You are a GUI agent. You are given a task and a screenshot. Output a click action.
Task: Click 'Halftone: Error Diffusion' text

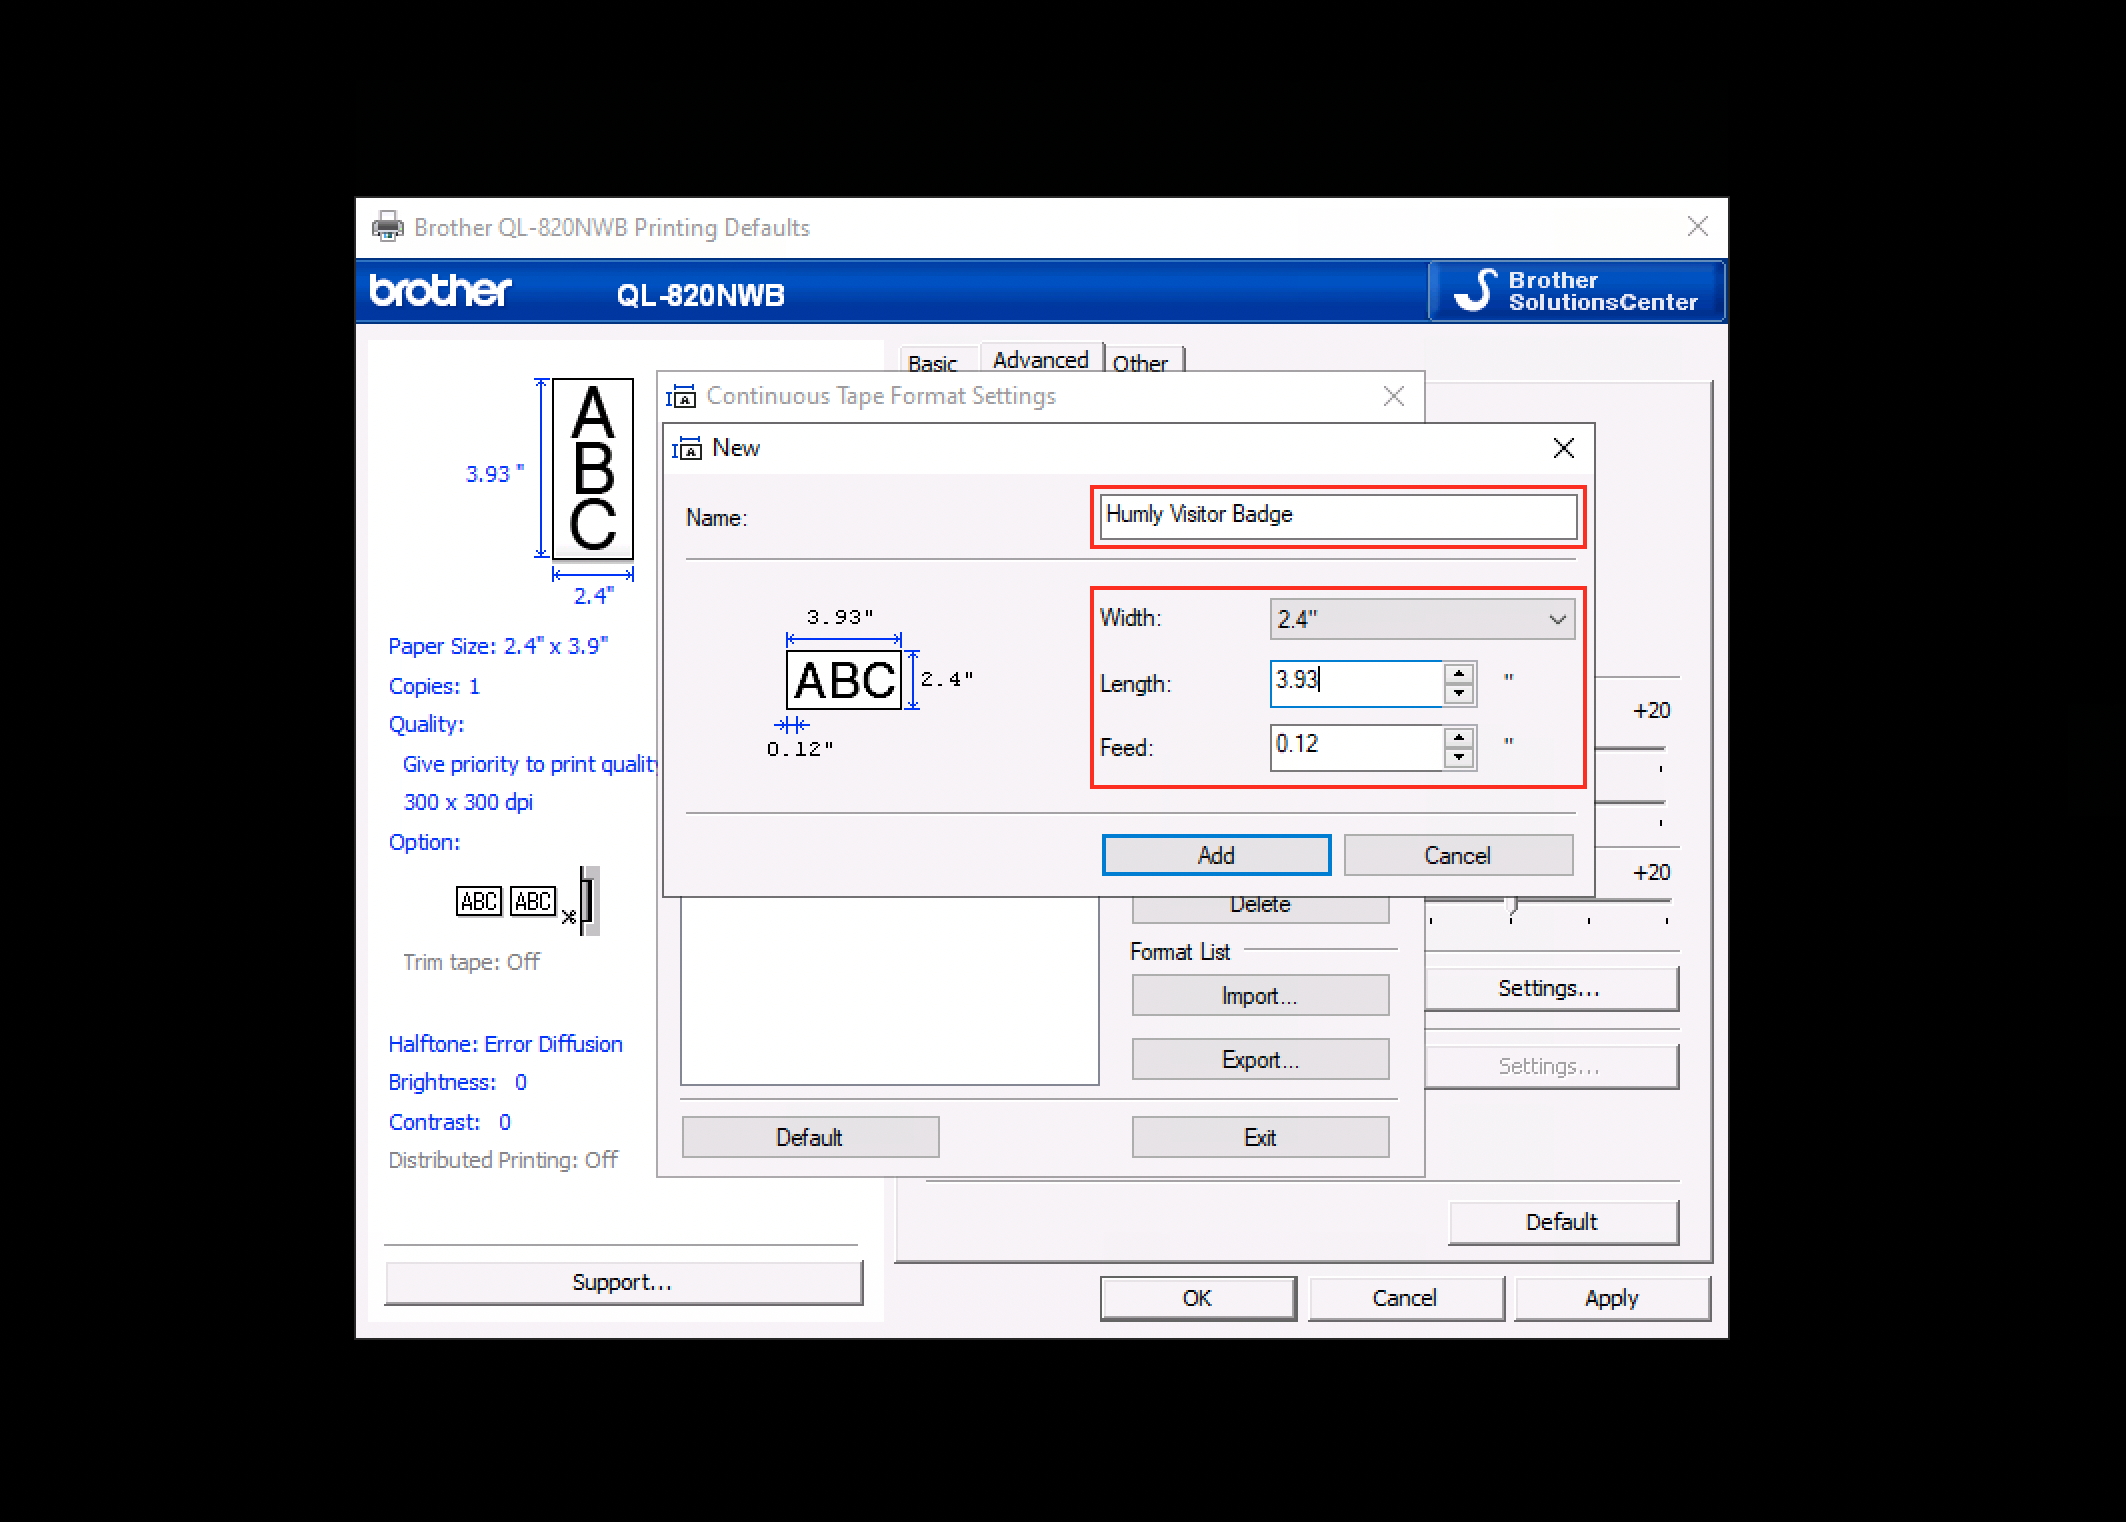505,1044
